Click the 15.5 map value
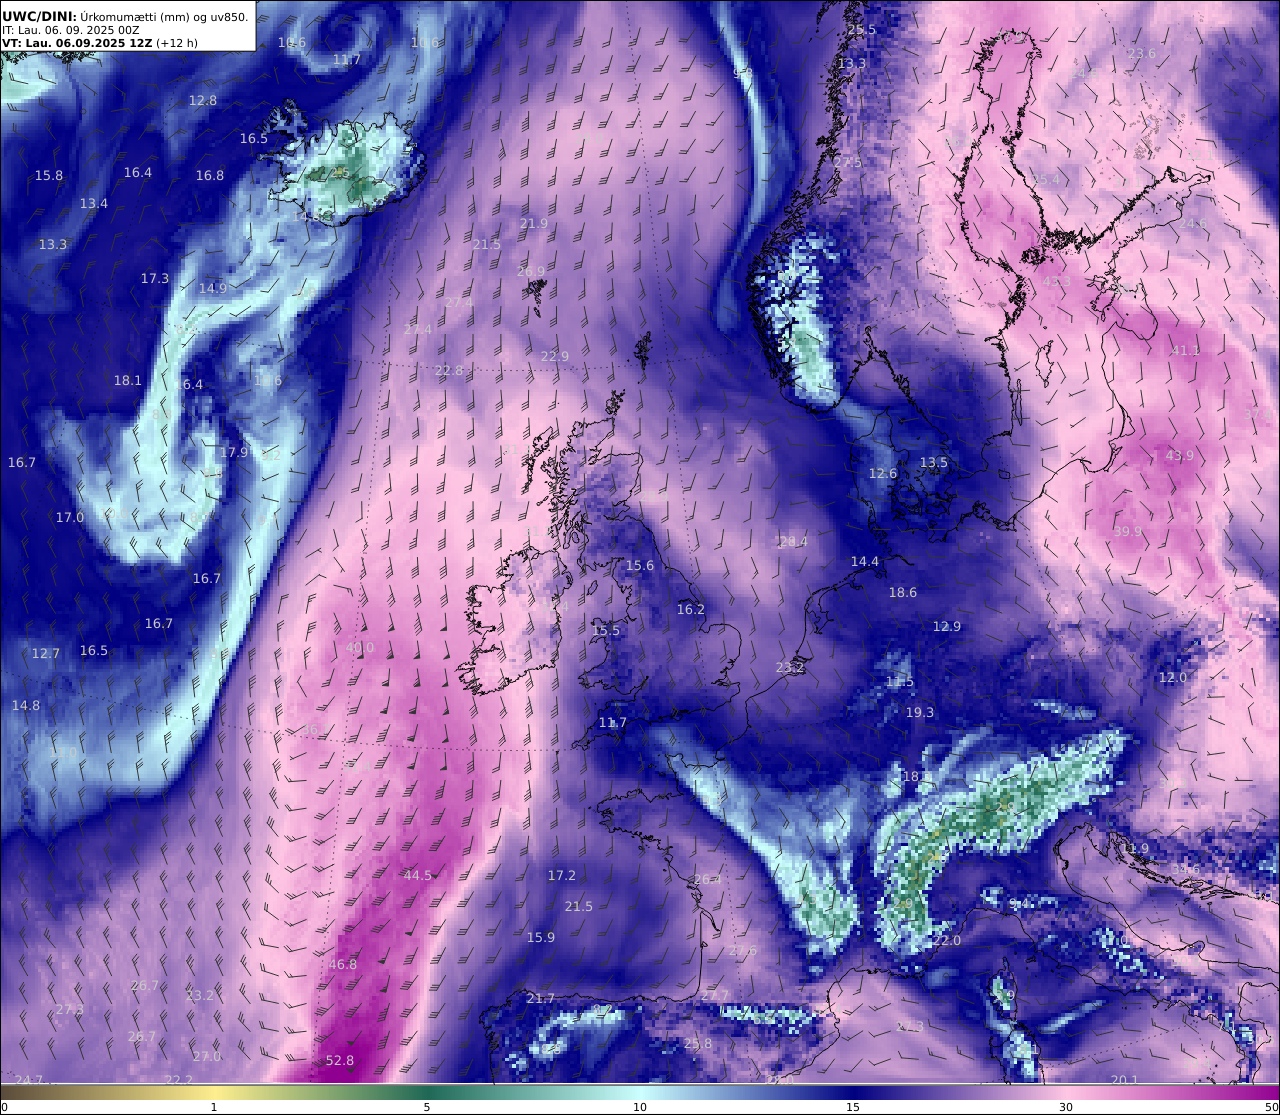This screenshot has width=1280, height=1115. (607, 630)
